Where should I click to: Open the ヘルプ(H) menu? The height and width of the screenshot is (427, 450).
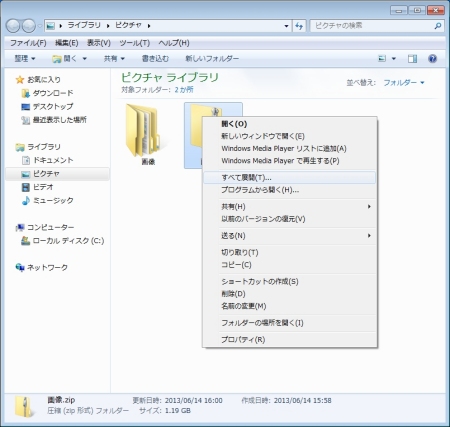pyautogui.click(x=174, y=43)
